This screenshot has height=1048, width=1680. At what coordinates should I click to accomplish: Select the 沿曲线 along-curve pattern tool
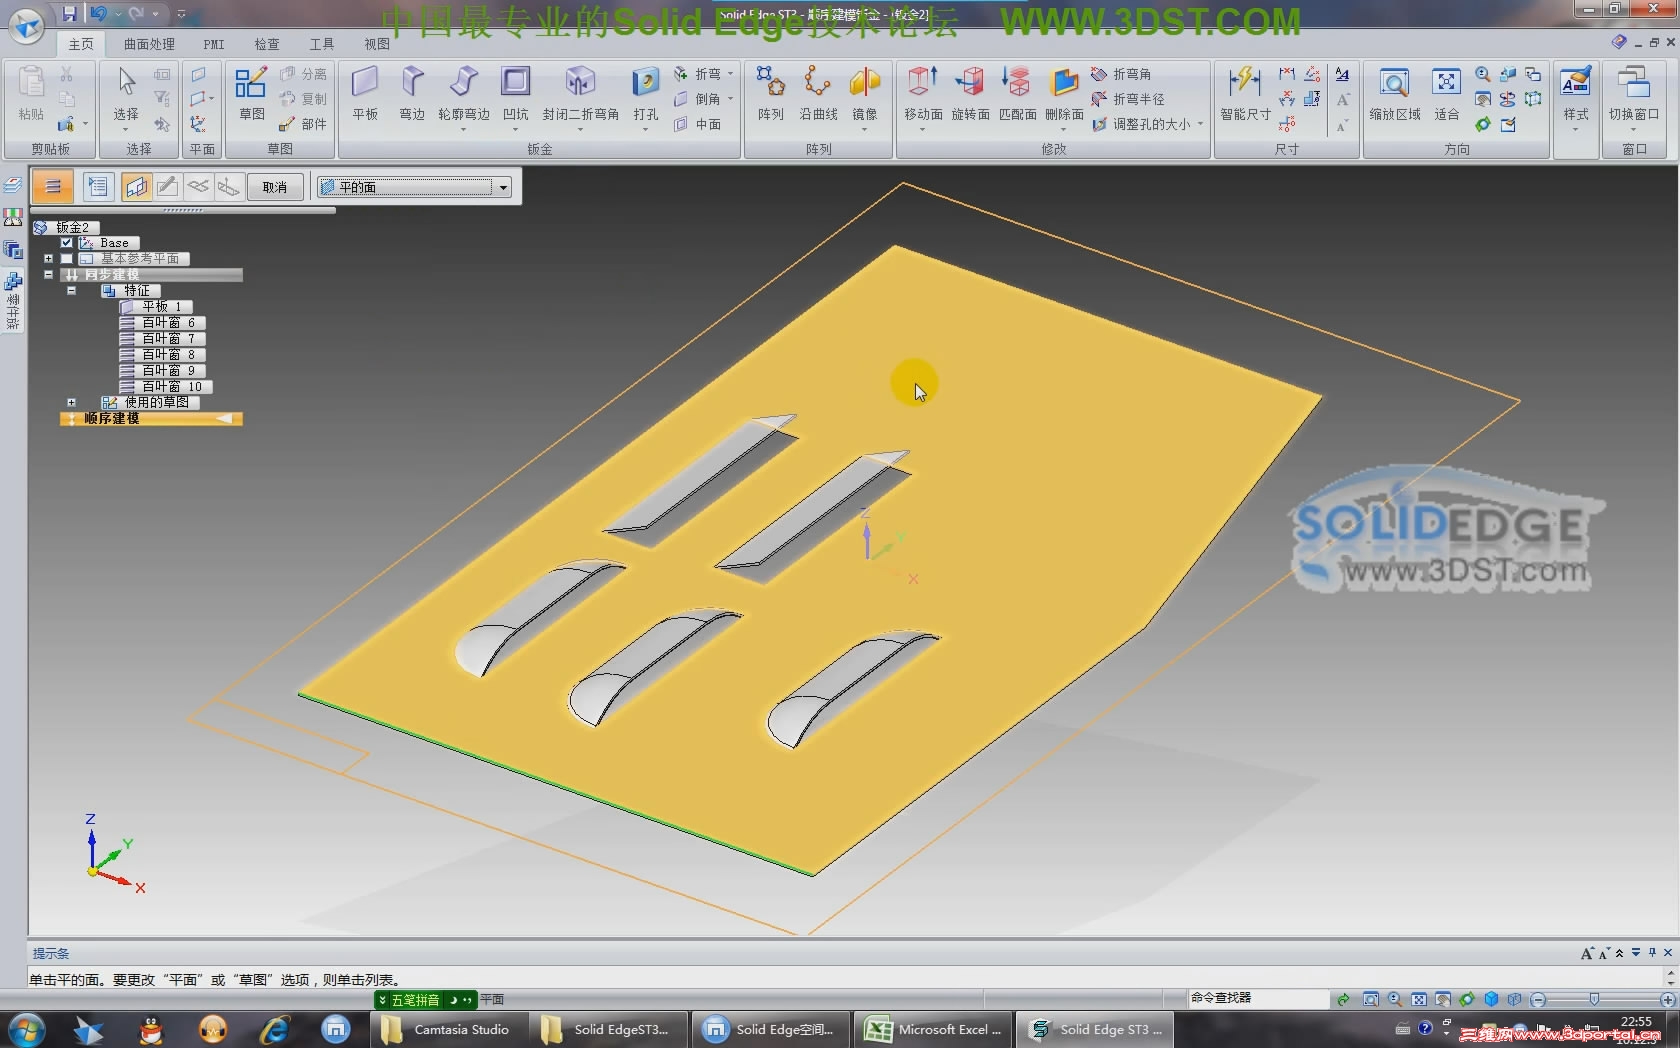point(818,93)
